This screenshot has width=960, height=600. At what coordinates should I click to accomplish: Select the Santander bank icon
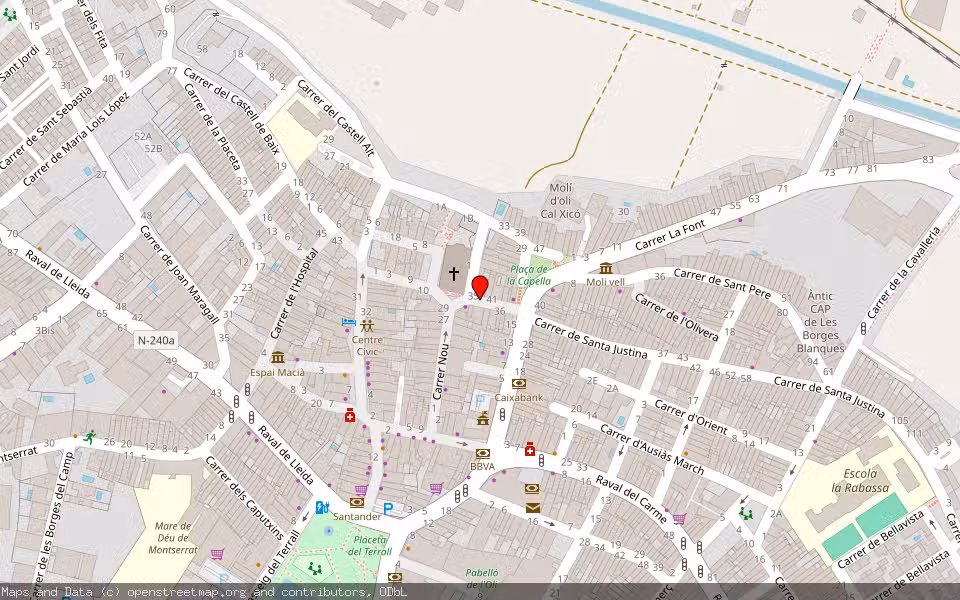pos(355,503)
